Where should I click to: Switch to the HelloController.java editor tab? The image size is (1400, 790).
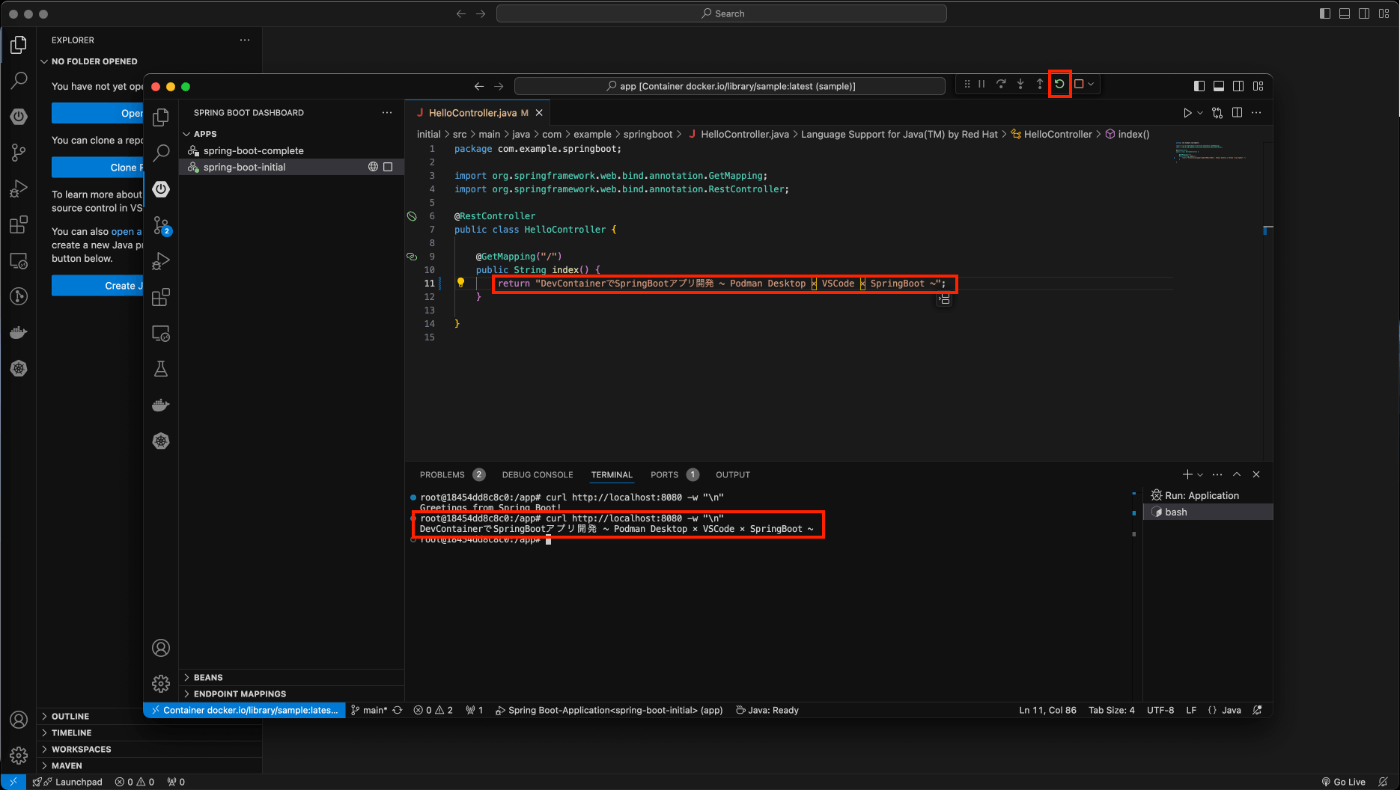pyautogui.click(x=478, y=113)
